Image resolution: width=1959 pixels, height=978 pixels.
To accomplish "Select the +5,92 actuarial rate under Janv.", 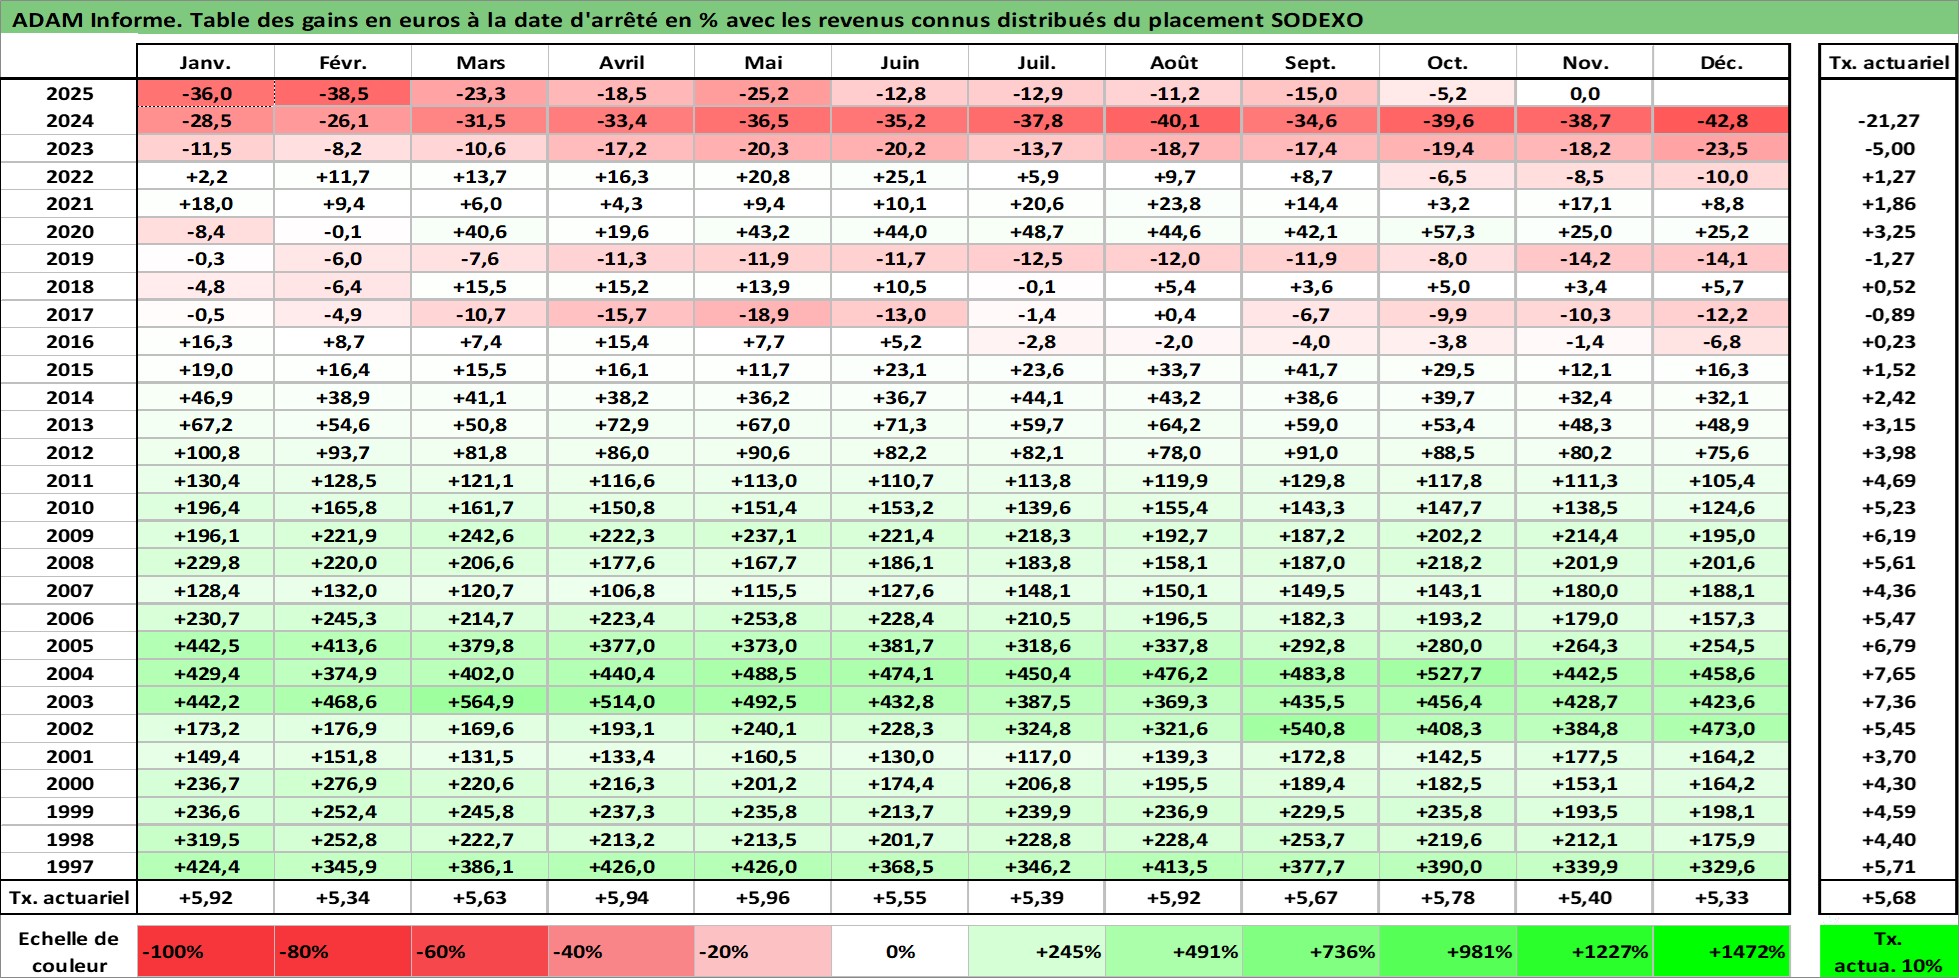I will [x=206, y=897].
